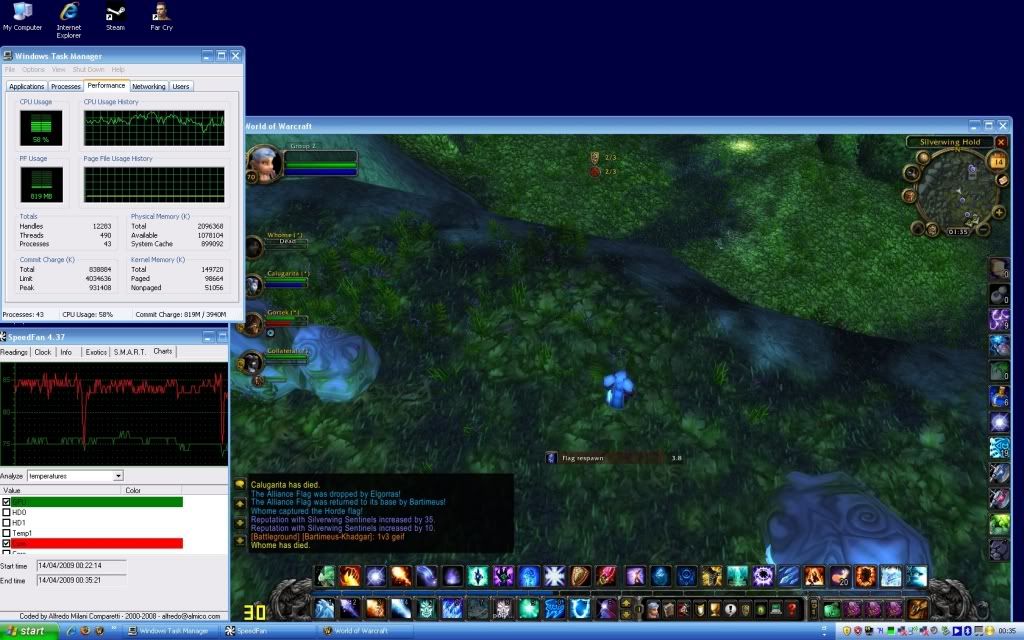Open the green bag slot on bottom bar
The height and width of the screenshot is (640, 1024).
point(831,609)
